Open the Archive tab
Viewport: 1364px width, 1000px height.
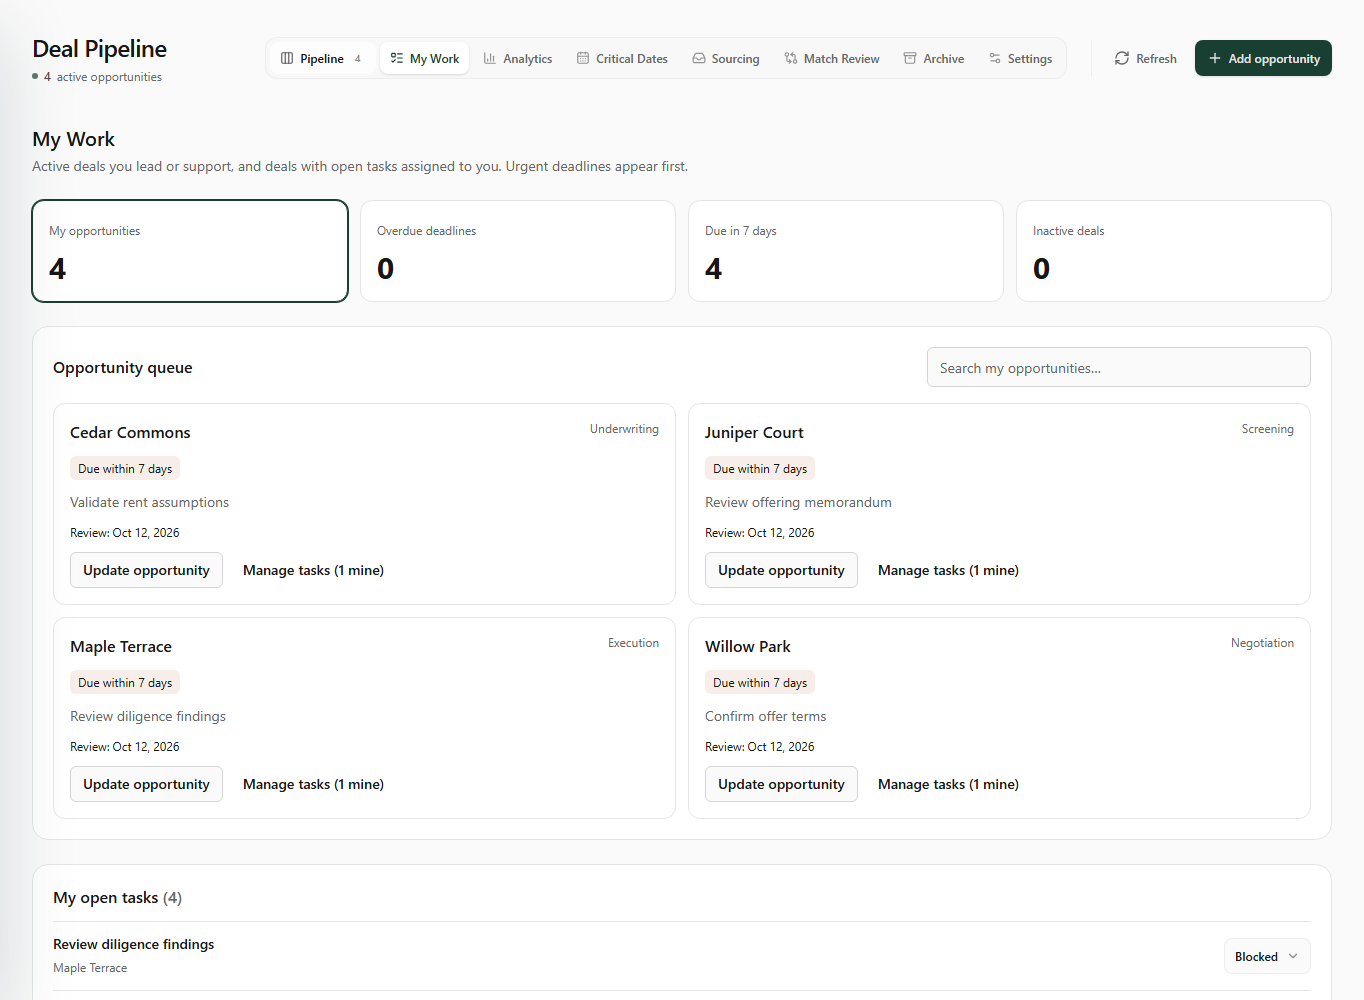tap(934, 58)
